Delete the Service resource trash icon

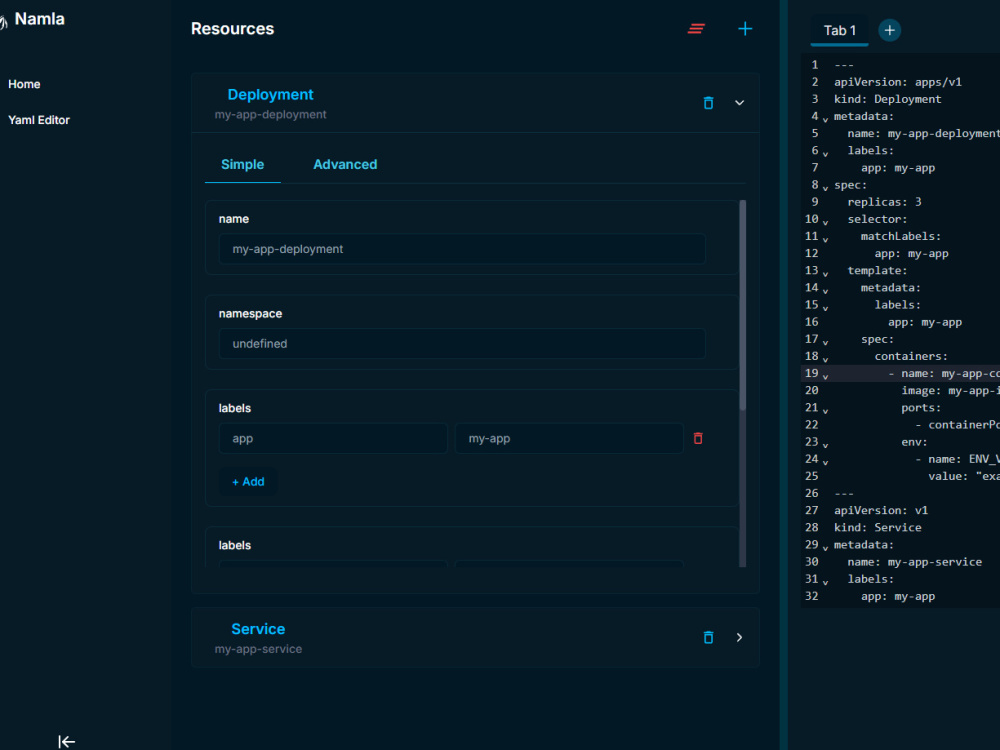tap(708, 637)
